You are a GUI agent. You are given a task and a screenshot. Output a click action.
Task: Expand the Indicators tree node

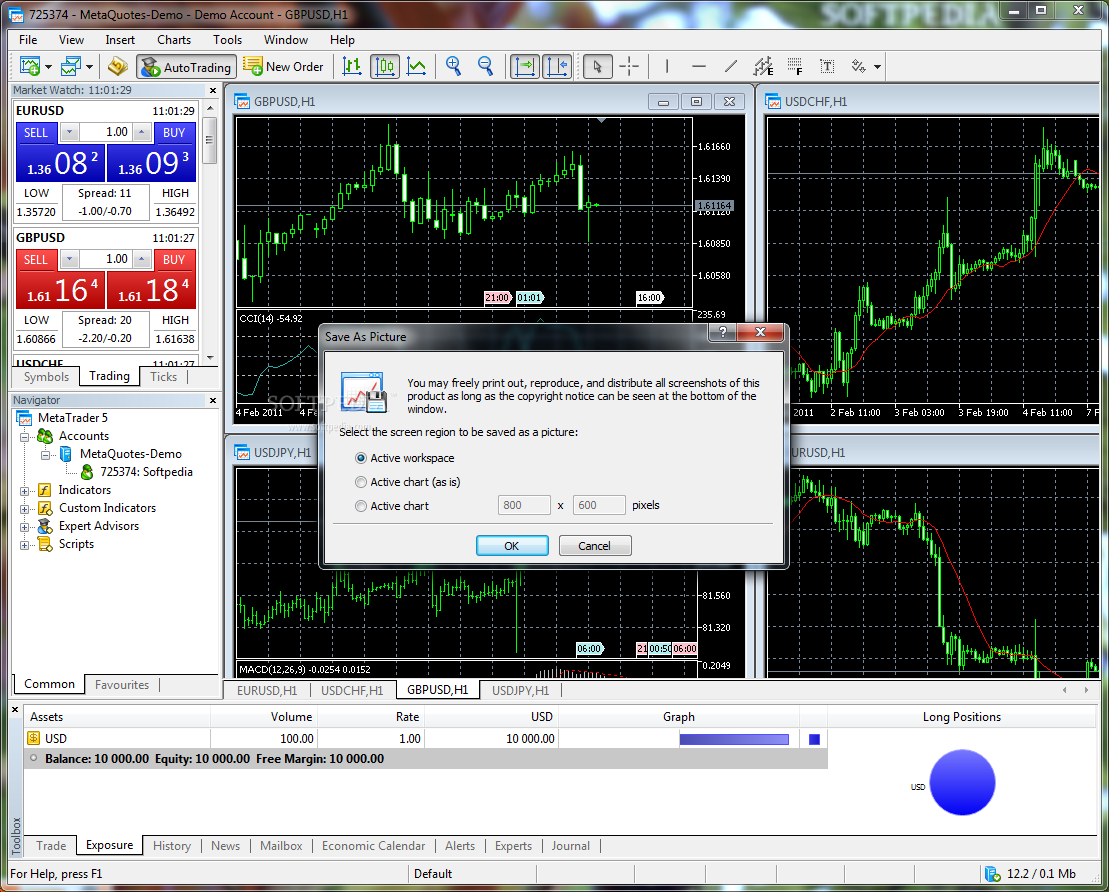tap(24, 491)
